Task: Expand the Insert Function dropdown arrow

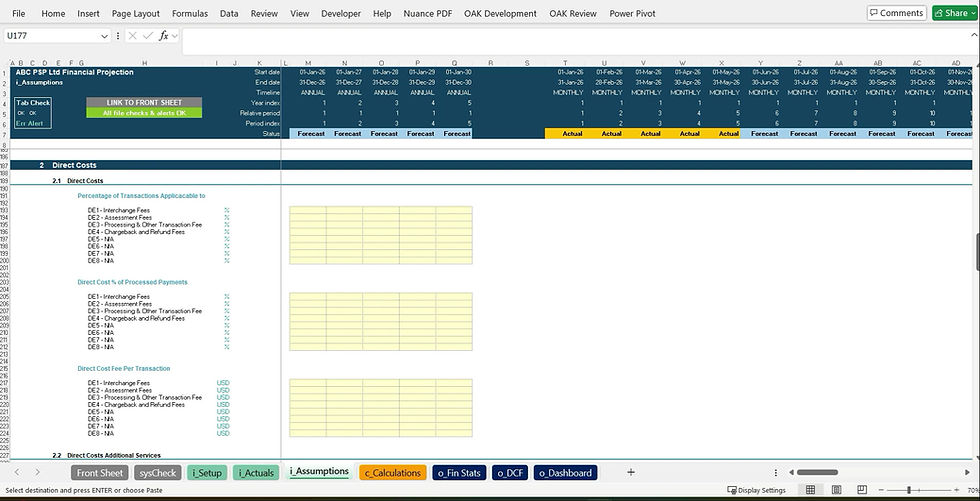Action: point(174,36)
